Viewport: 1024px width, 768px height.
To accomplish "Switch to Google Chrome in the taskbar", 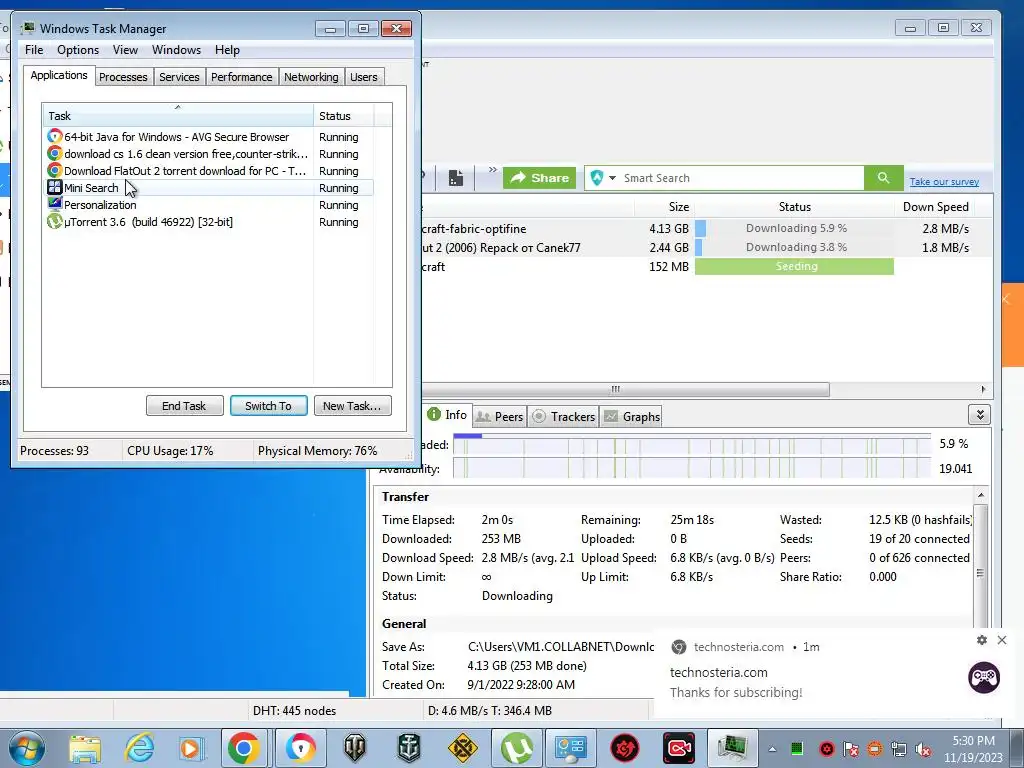I will click(x=244, y=748).
